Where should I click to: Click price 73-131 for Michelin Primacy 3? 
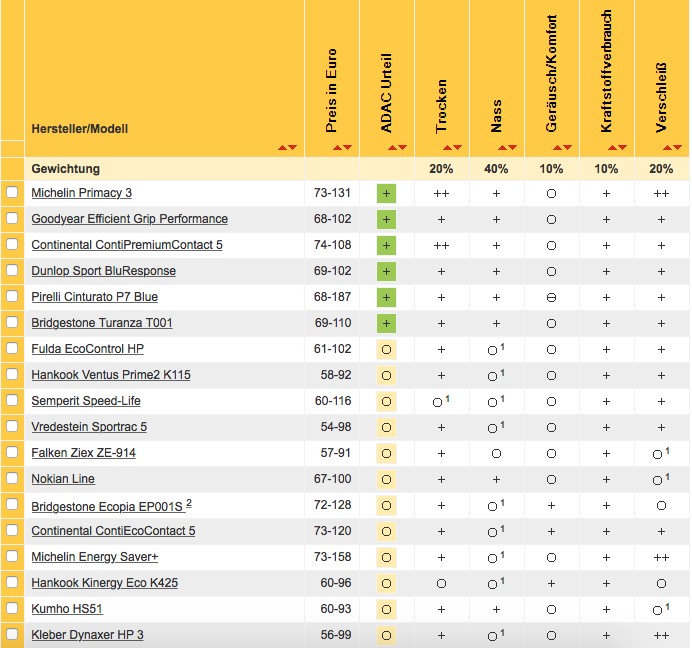click(332, 193)
